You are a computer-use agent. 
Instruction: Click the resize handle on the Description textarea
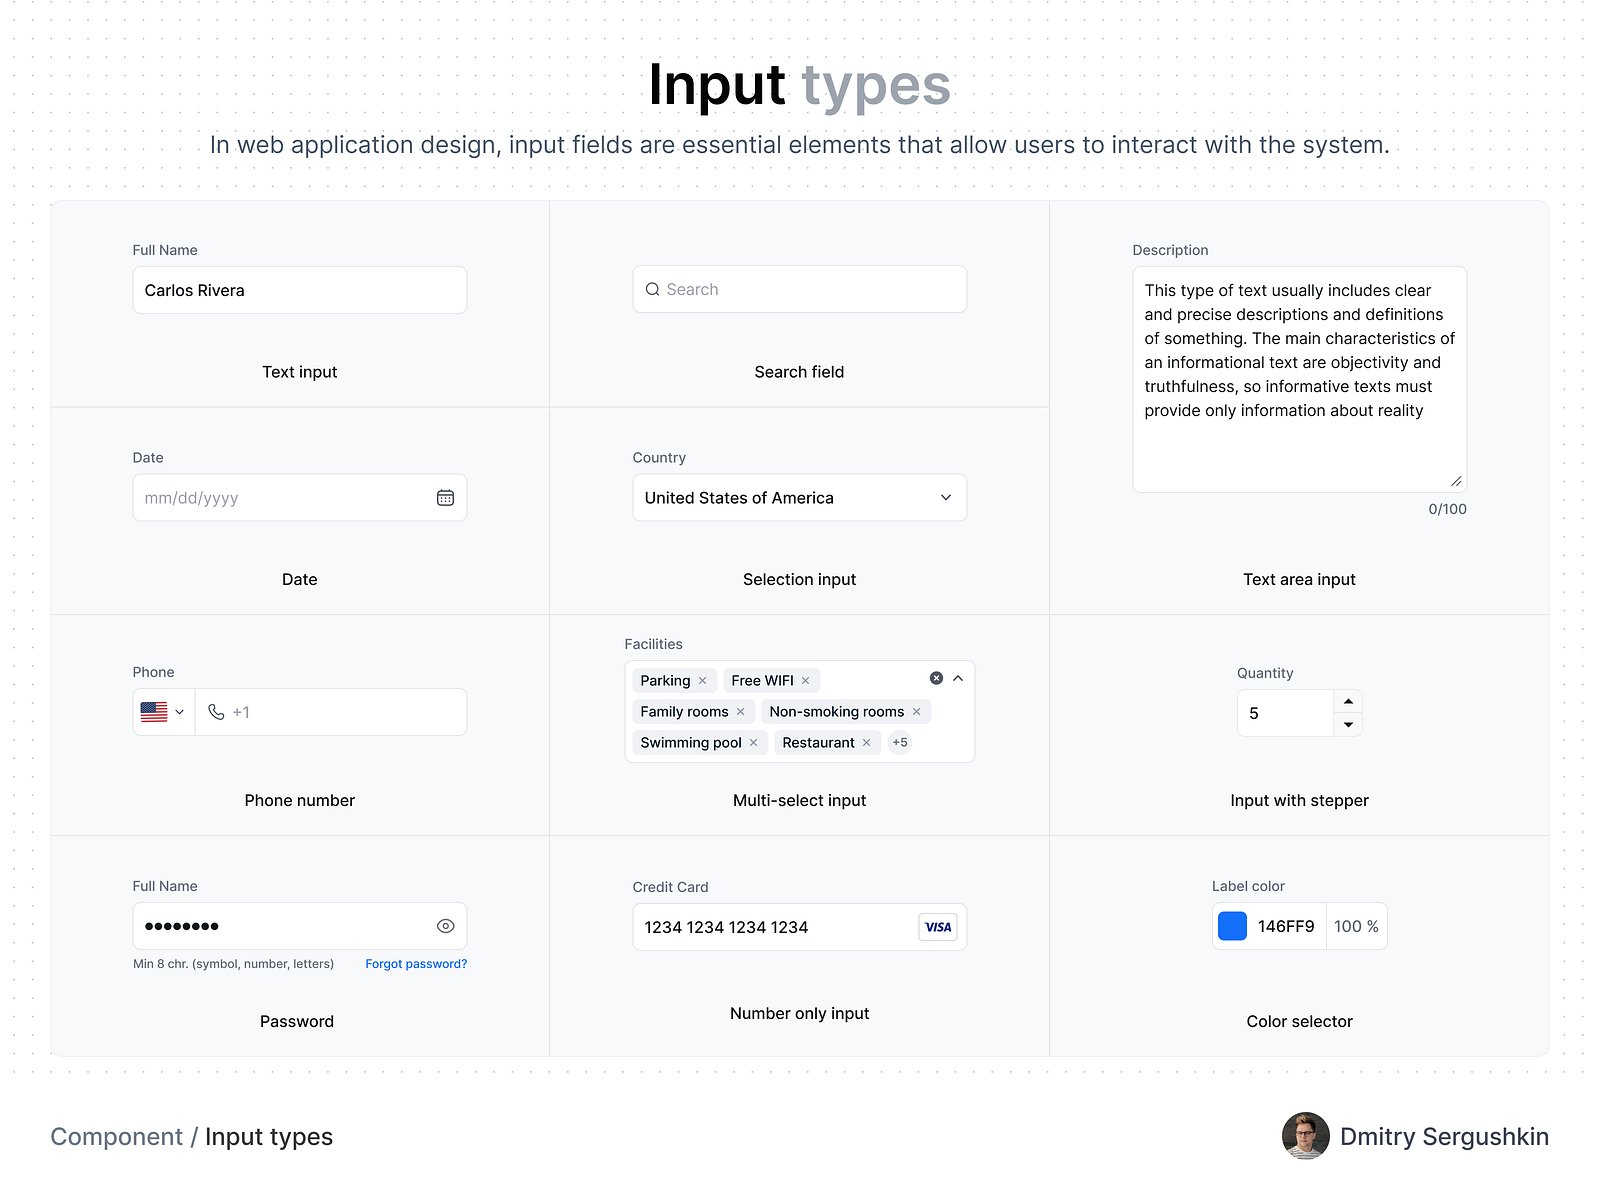click(x=1458, y=482)
